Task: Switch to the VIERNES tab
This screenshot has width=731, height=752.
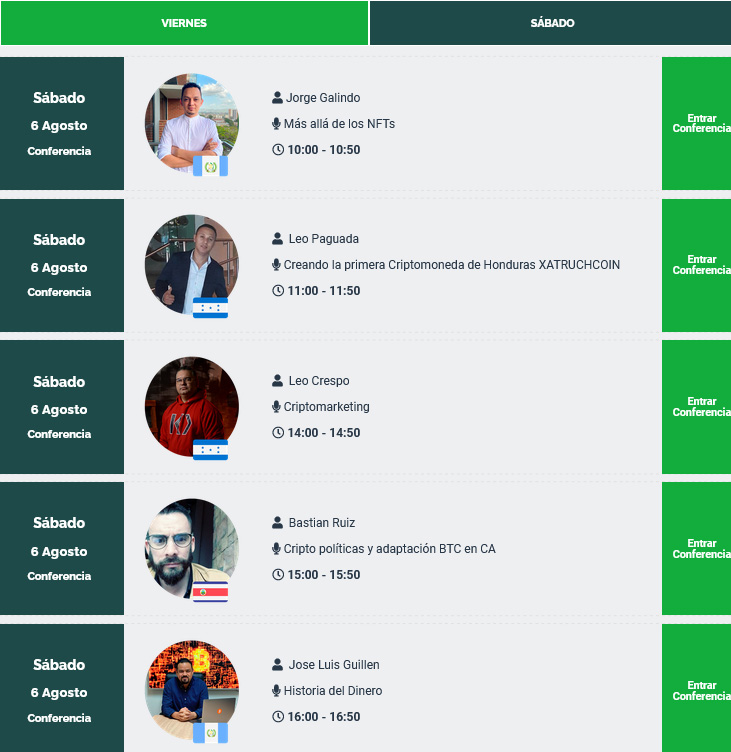Action: 184,23
